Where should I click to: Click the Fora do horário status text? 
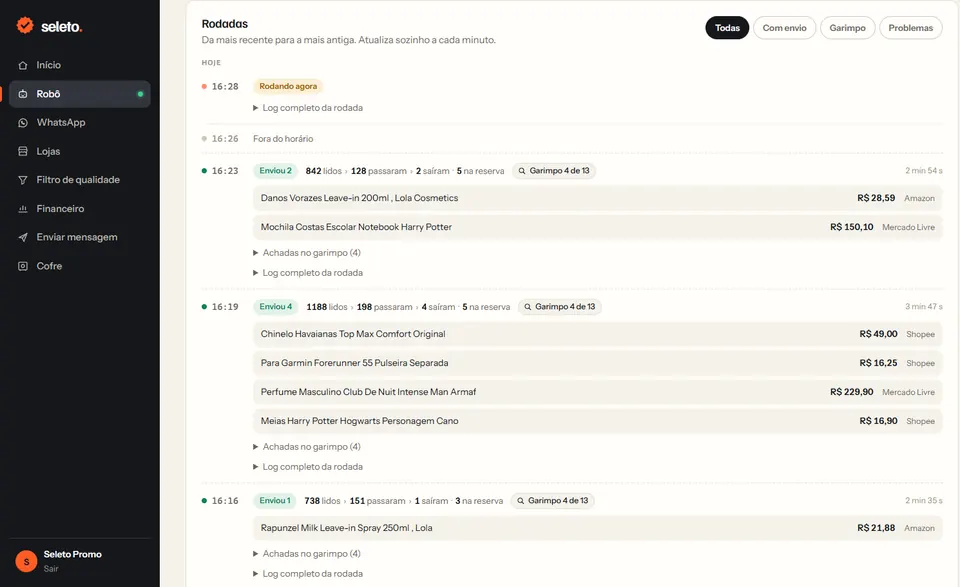click(x=283, y=139)
